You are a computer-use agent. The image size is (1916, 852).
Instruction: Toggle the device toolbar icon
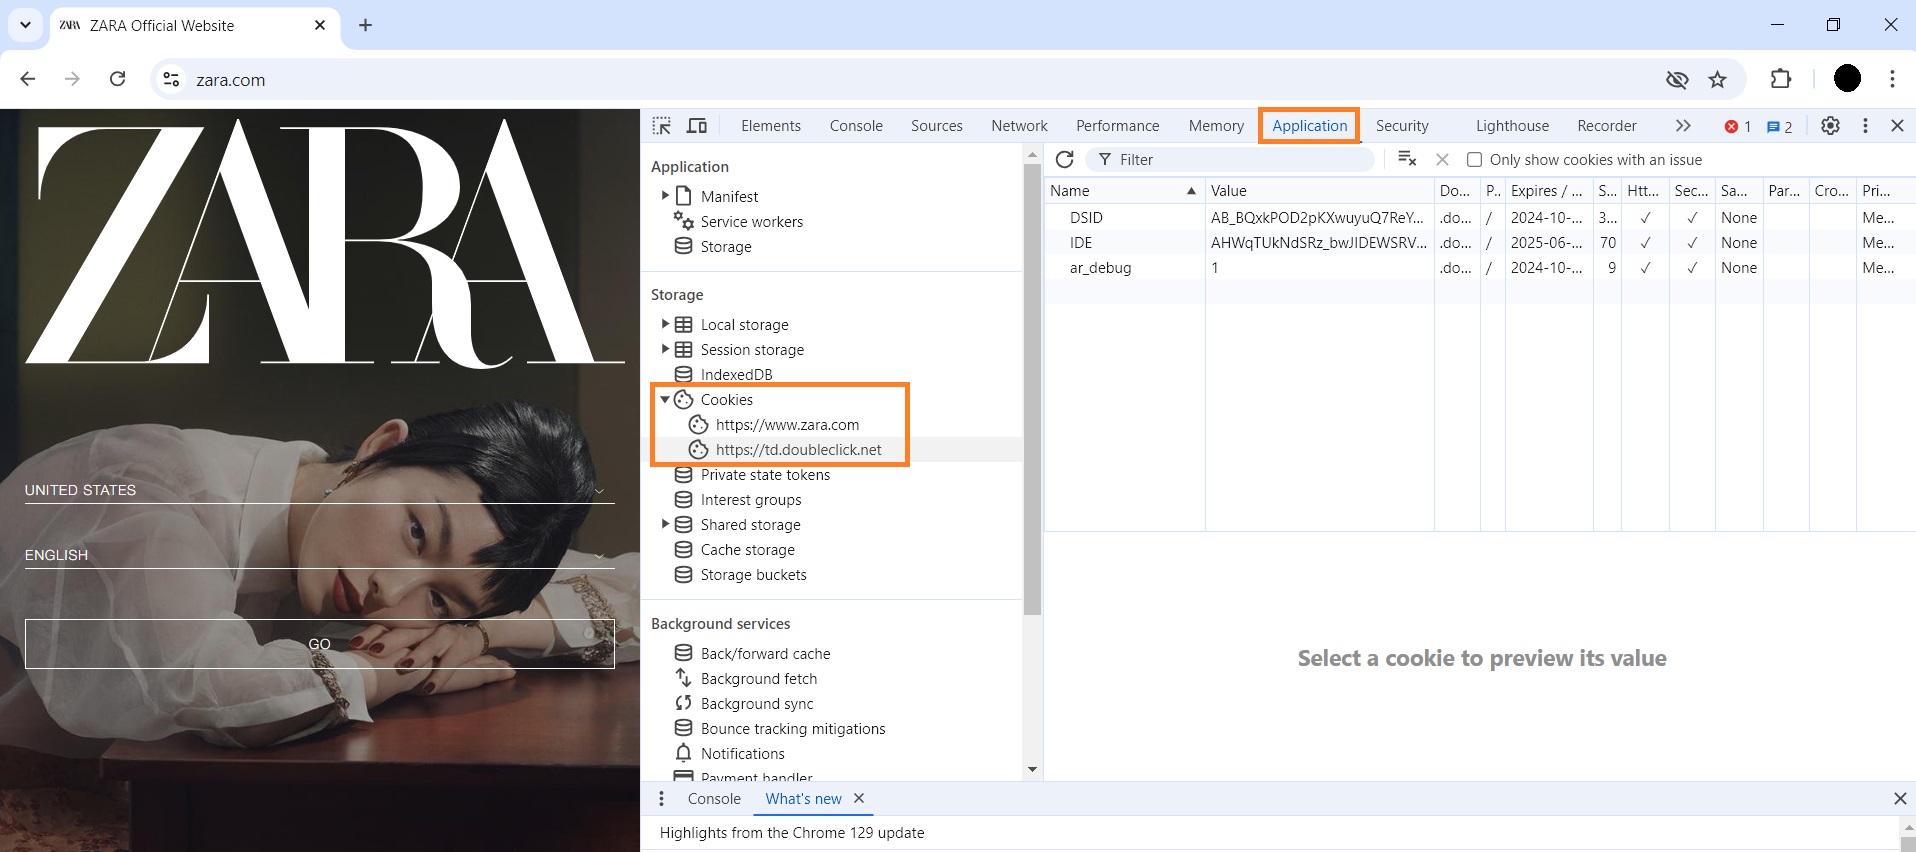(697, 126)
